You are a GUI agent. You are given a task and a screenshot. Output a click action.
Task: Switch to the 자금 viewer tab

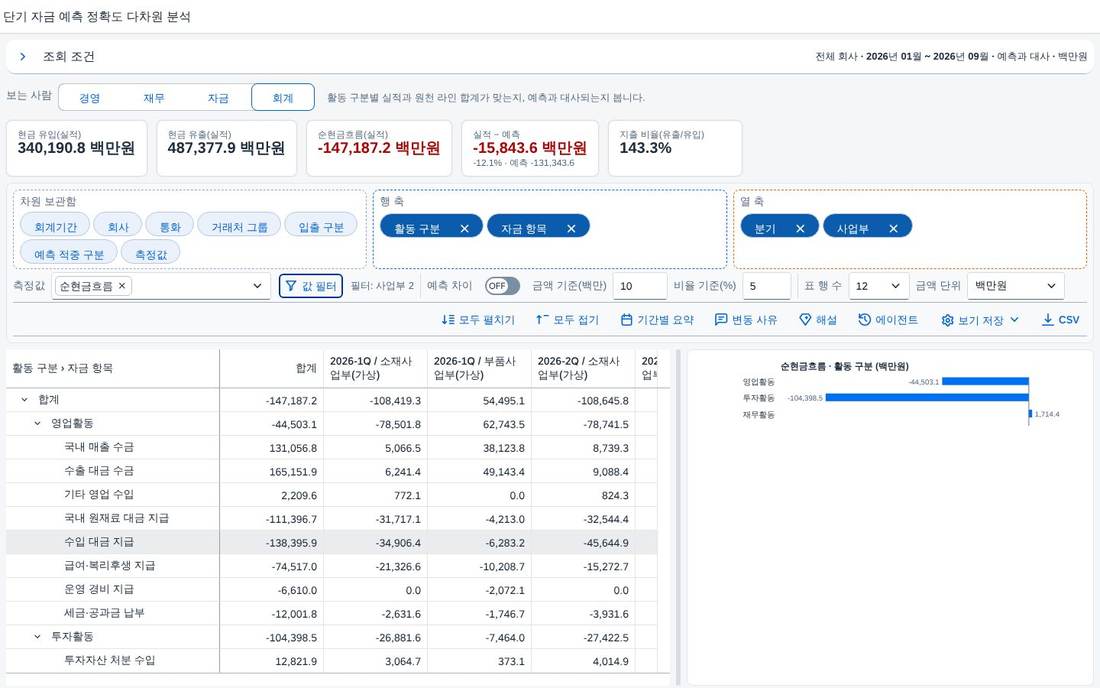[218, 98]
